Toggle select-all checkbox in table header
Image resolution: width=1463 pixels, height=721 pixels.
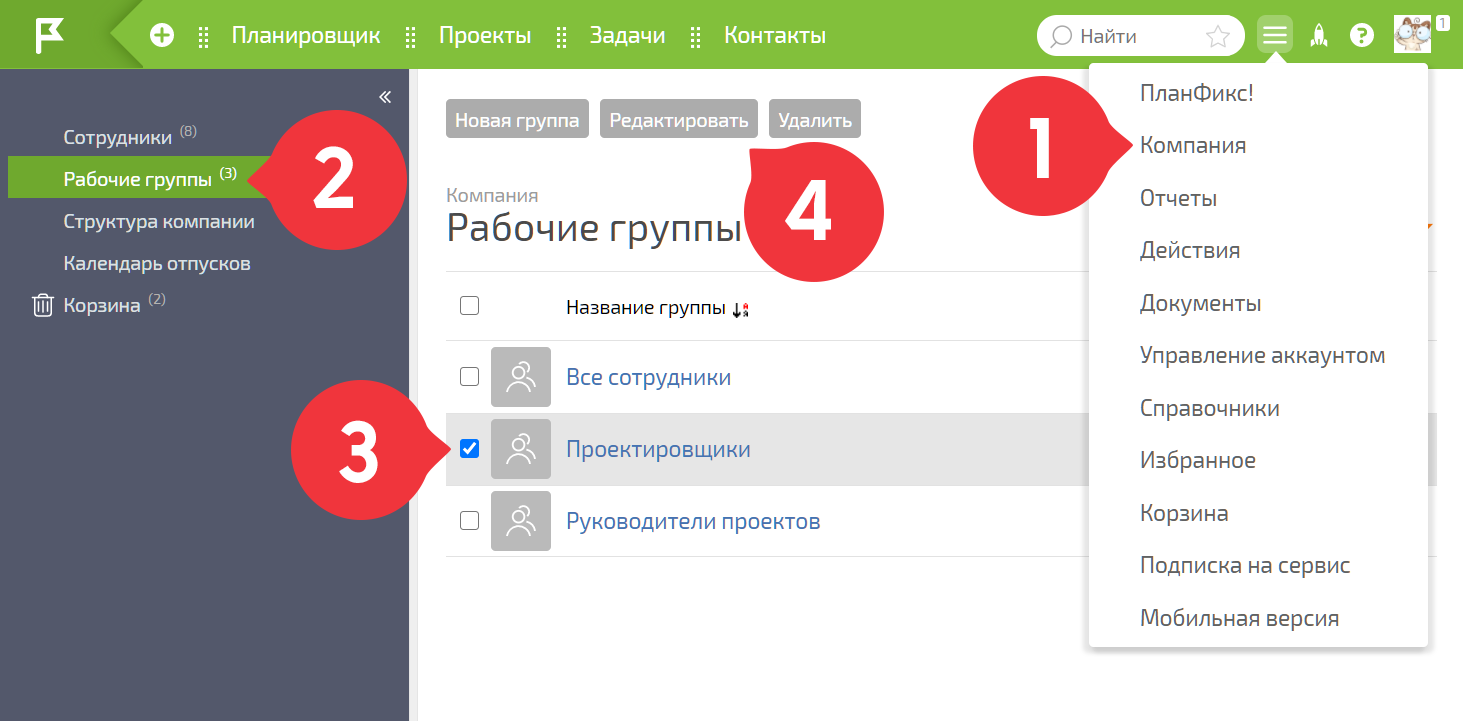pyautogui.click(x=469, y=306)
